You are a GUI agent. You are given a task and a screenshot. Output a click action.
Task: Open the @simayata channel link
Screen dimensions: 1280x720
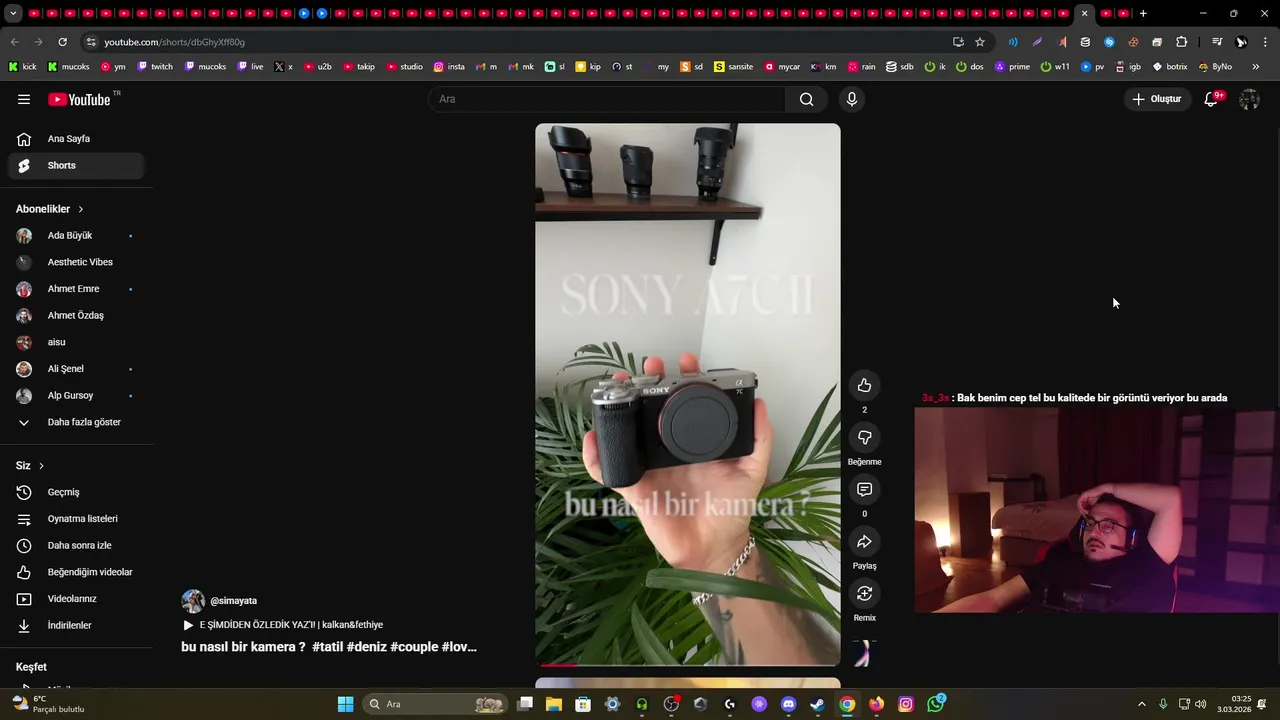(233, 601)
